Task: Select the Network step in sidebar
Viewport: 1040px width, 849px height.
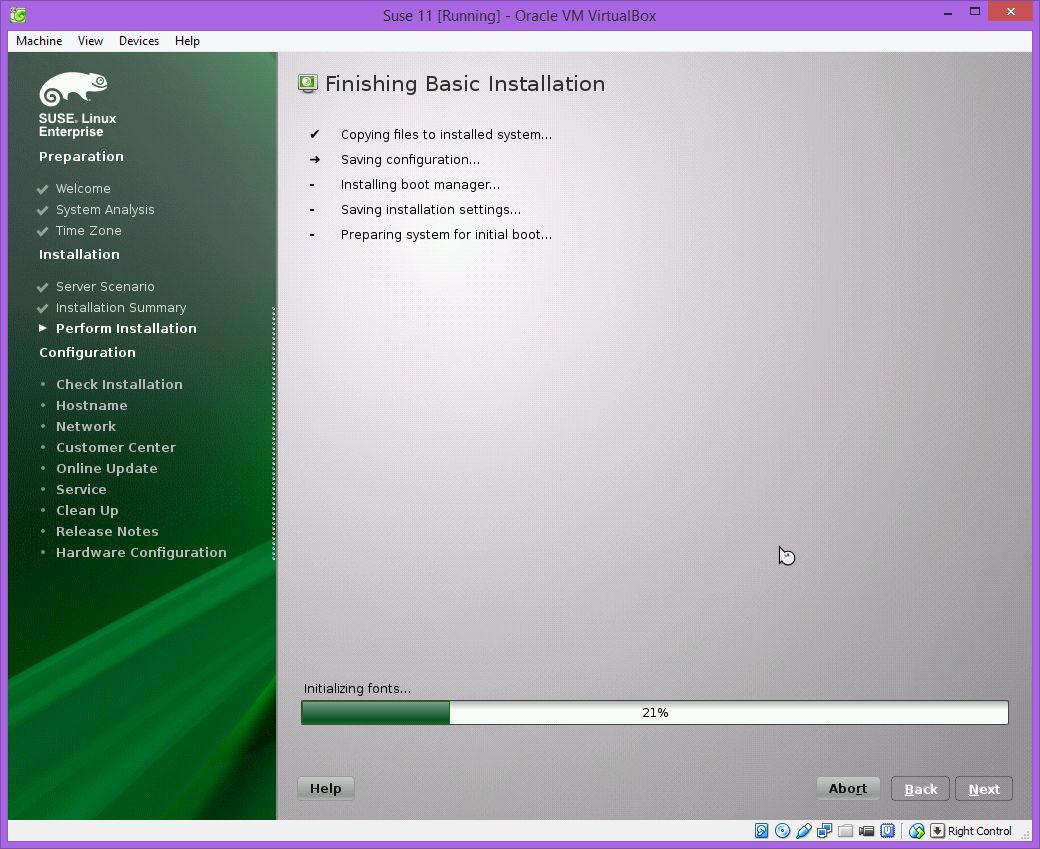Action: pyautogui.click(x=86, y=426)
